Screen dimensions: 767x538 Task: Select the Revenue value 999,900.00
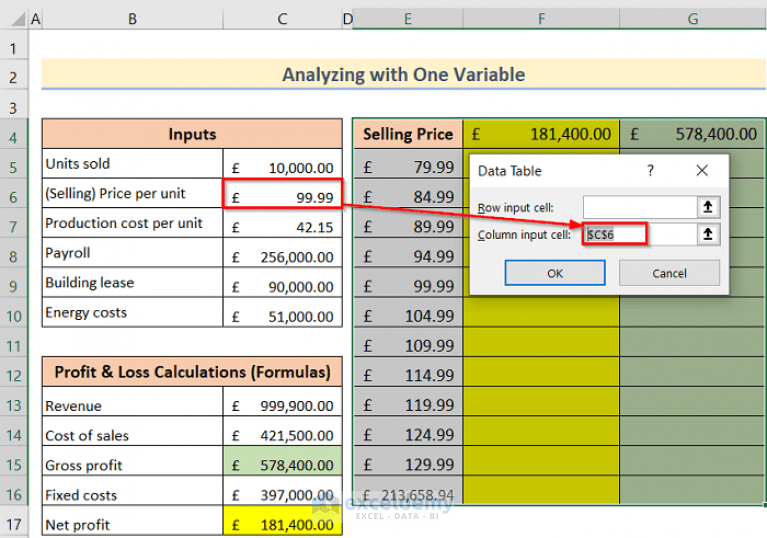(283, 402)
